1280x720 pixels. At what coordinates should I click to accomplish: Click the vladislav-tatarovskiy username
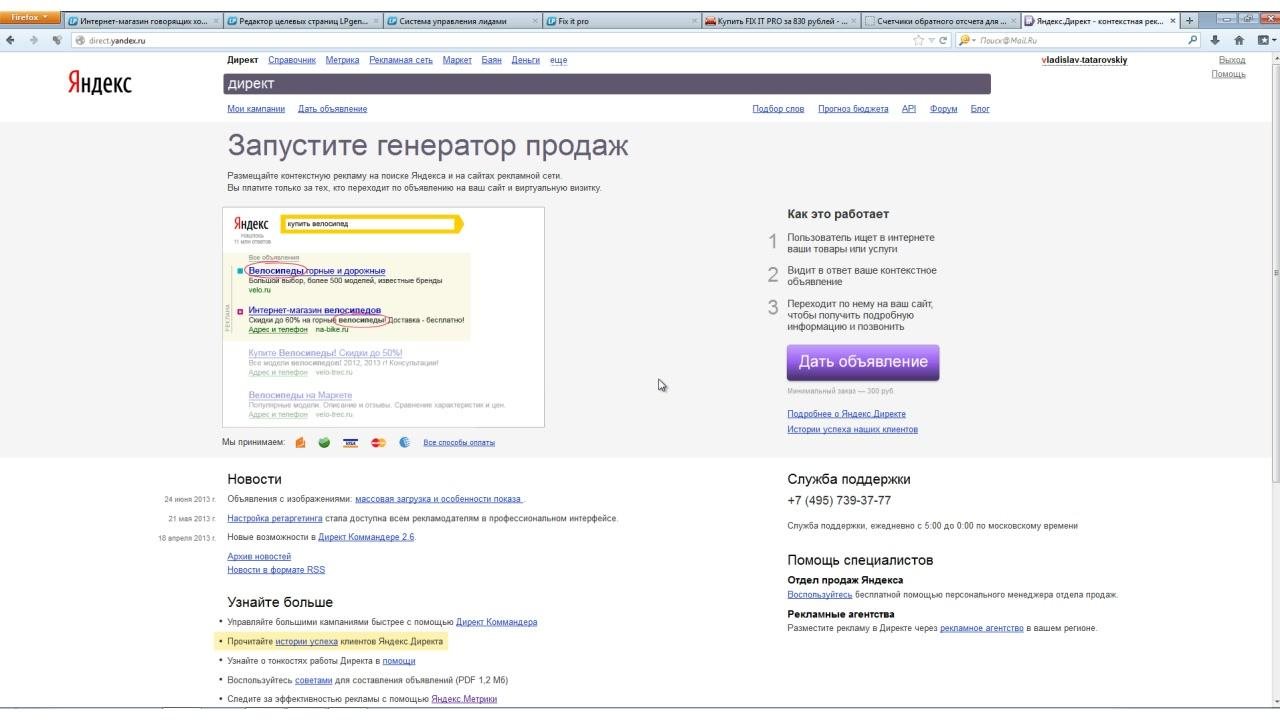[x=1084, y=60]
